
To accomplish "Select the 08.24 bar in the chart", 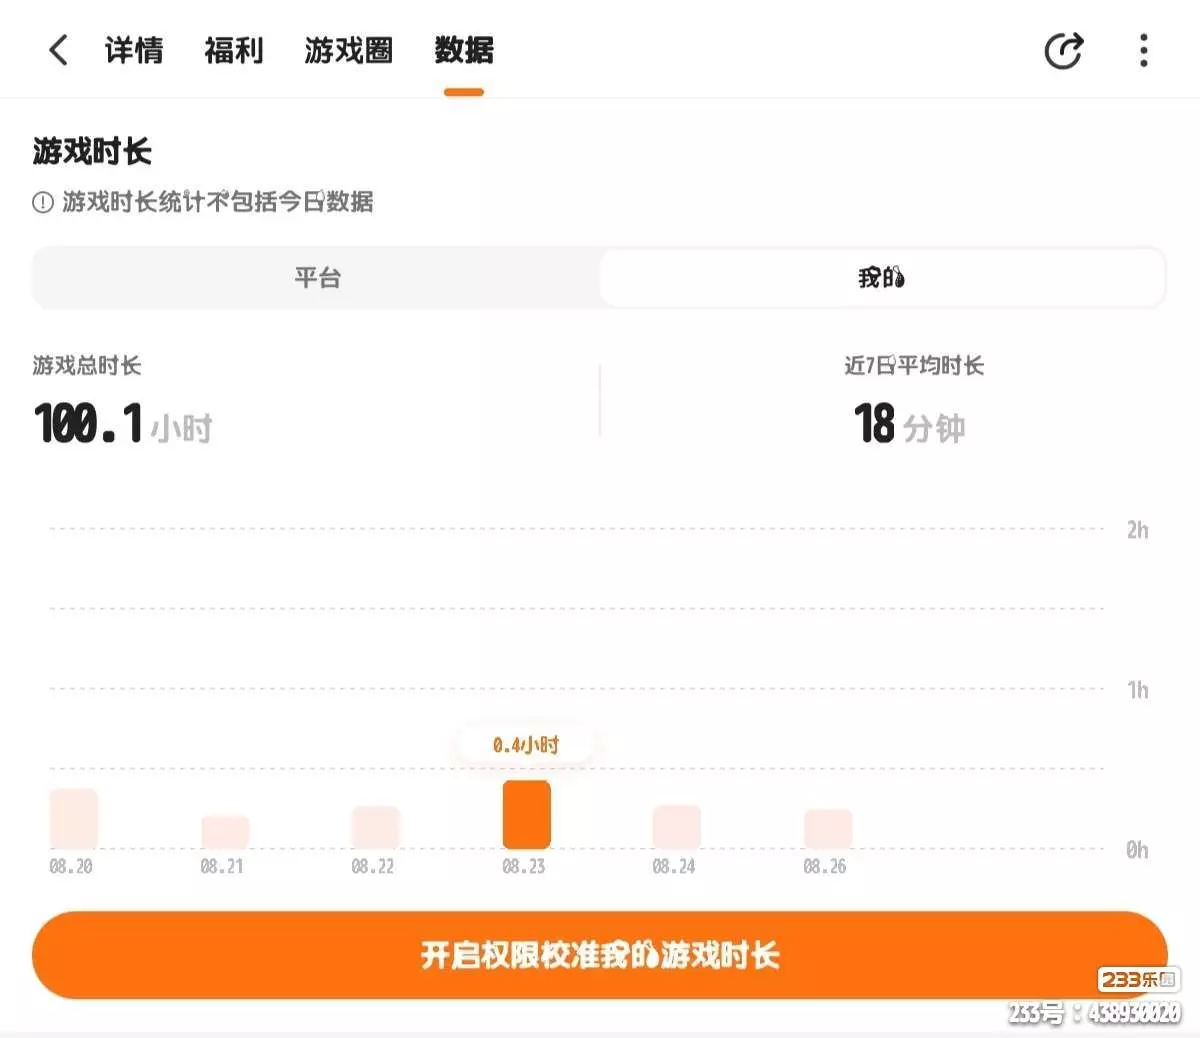I will click(677, 827).
